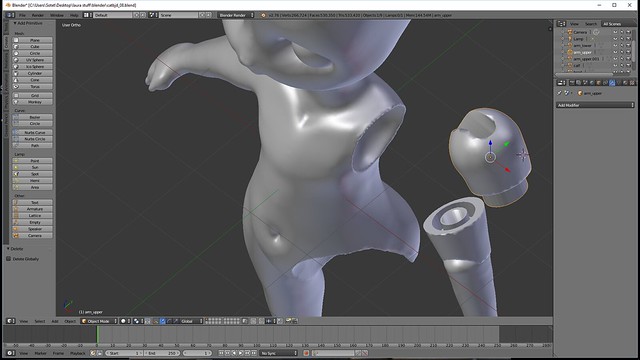Check the Delete Globally checkbox
The image size is (640, 360).
pyautogui.click(x=9, y=259)
